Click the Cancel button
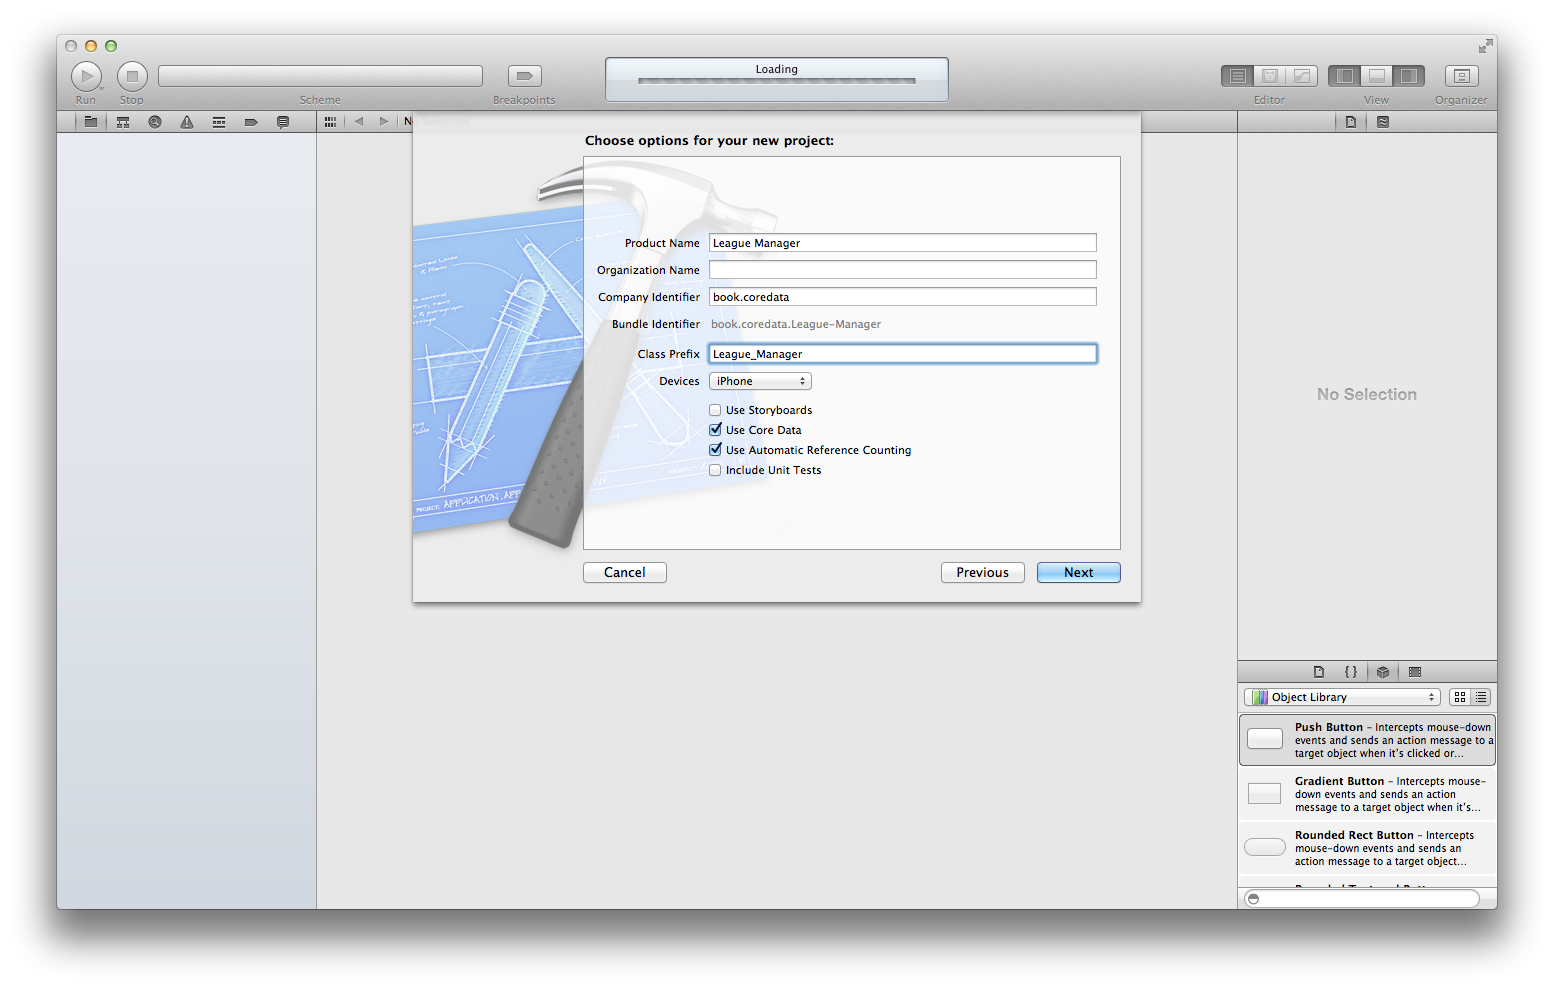This screenshot has height=988, width=1554. pos(625,572)
